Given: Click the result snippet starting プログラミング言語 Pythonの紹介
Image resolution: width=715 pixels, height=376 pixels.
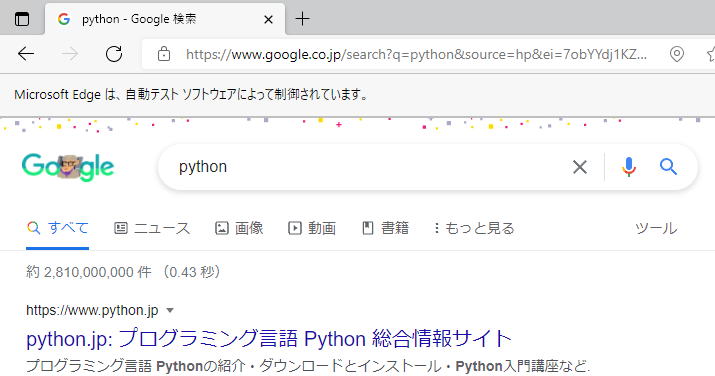Looking at the screenshot, I should click(x=308, y=366).
